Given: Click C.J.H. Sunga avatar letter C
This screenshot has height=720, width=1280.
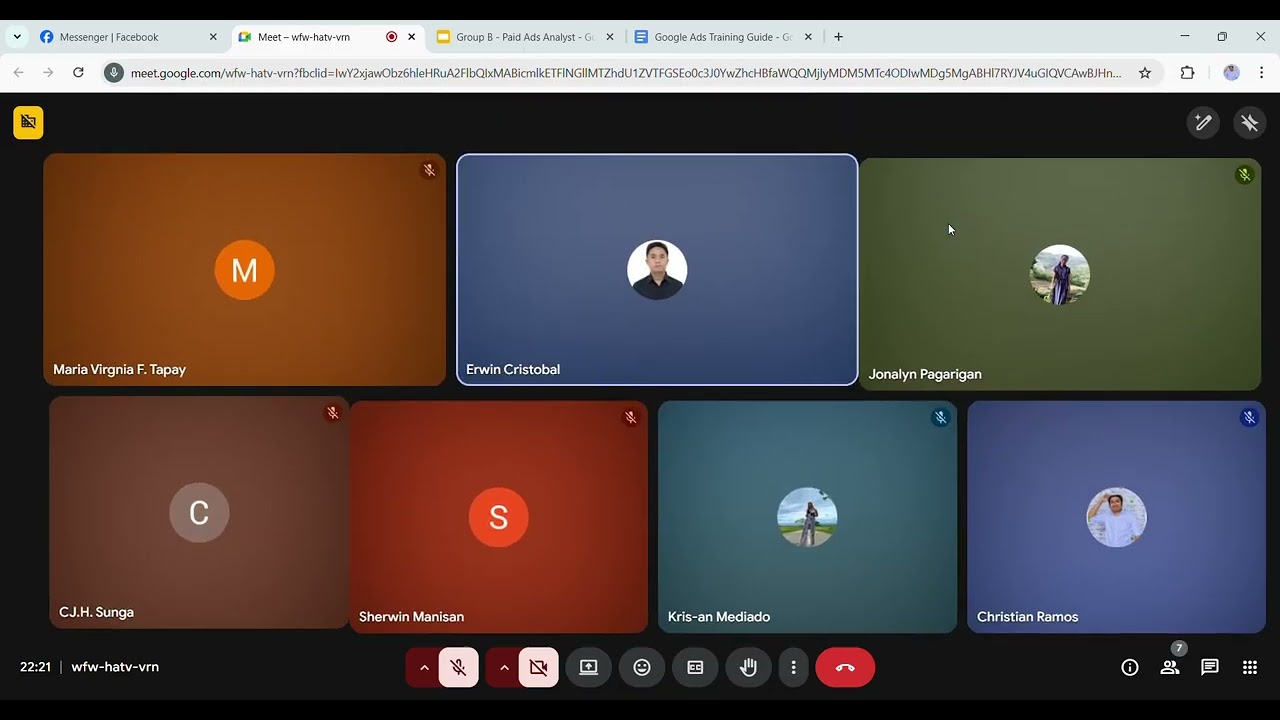Looking at the screenshot, I should tap(199, 513).
